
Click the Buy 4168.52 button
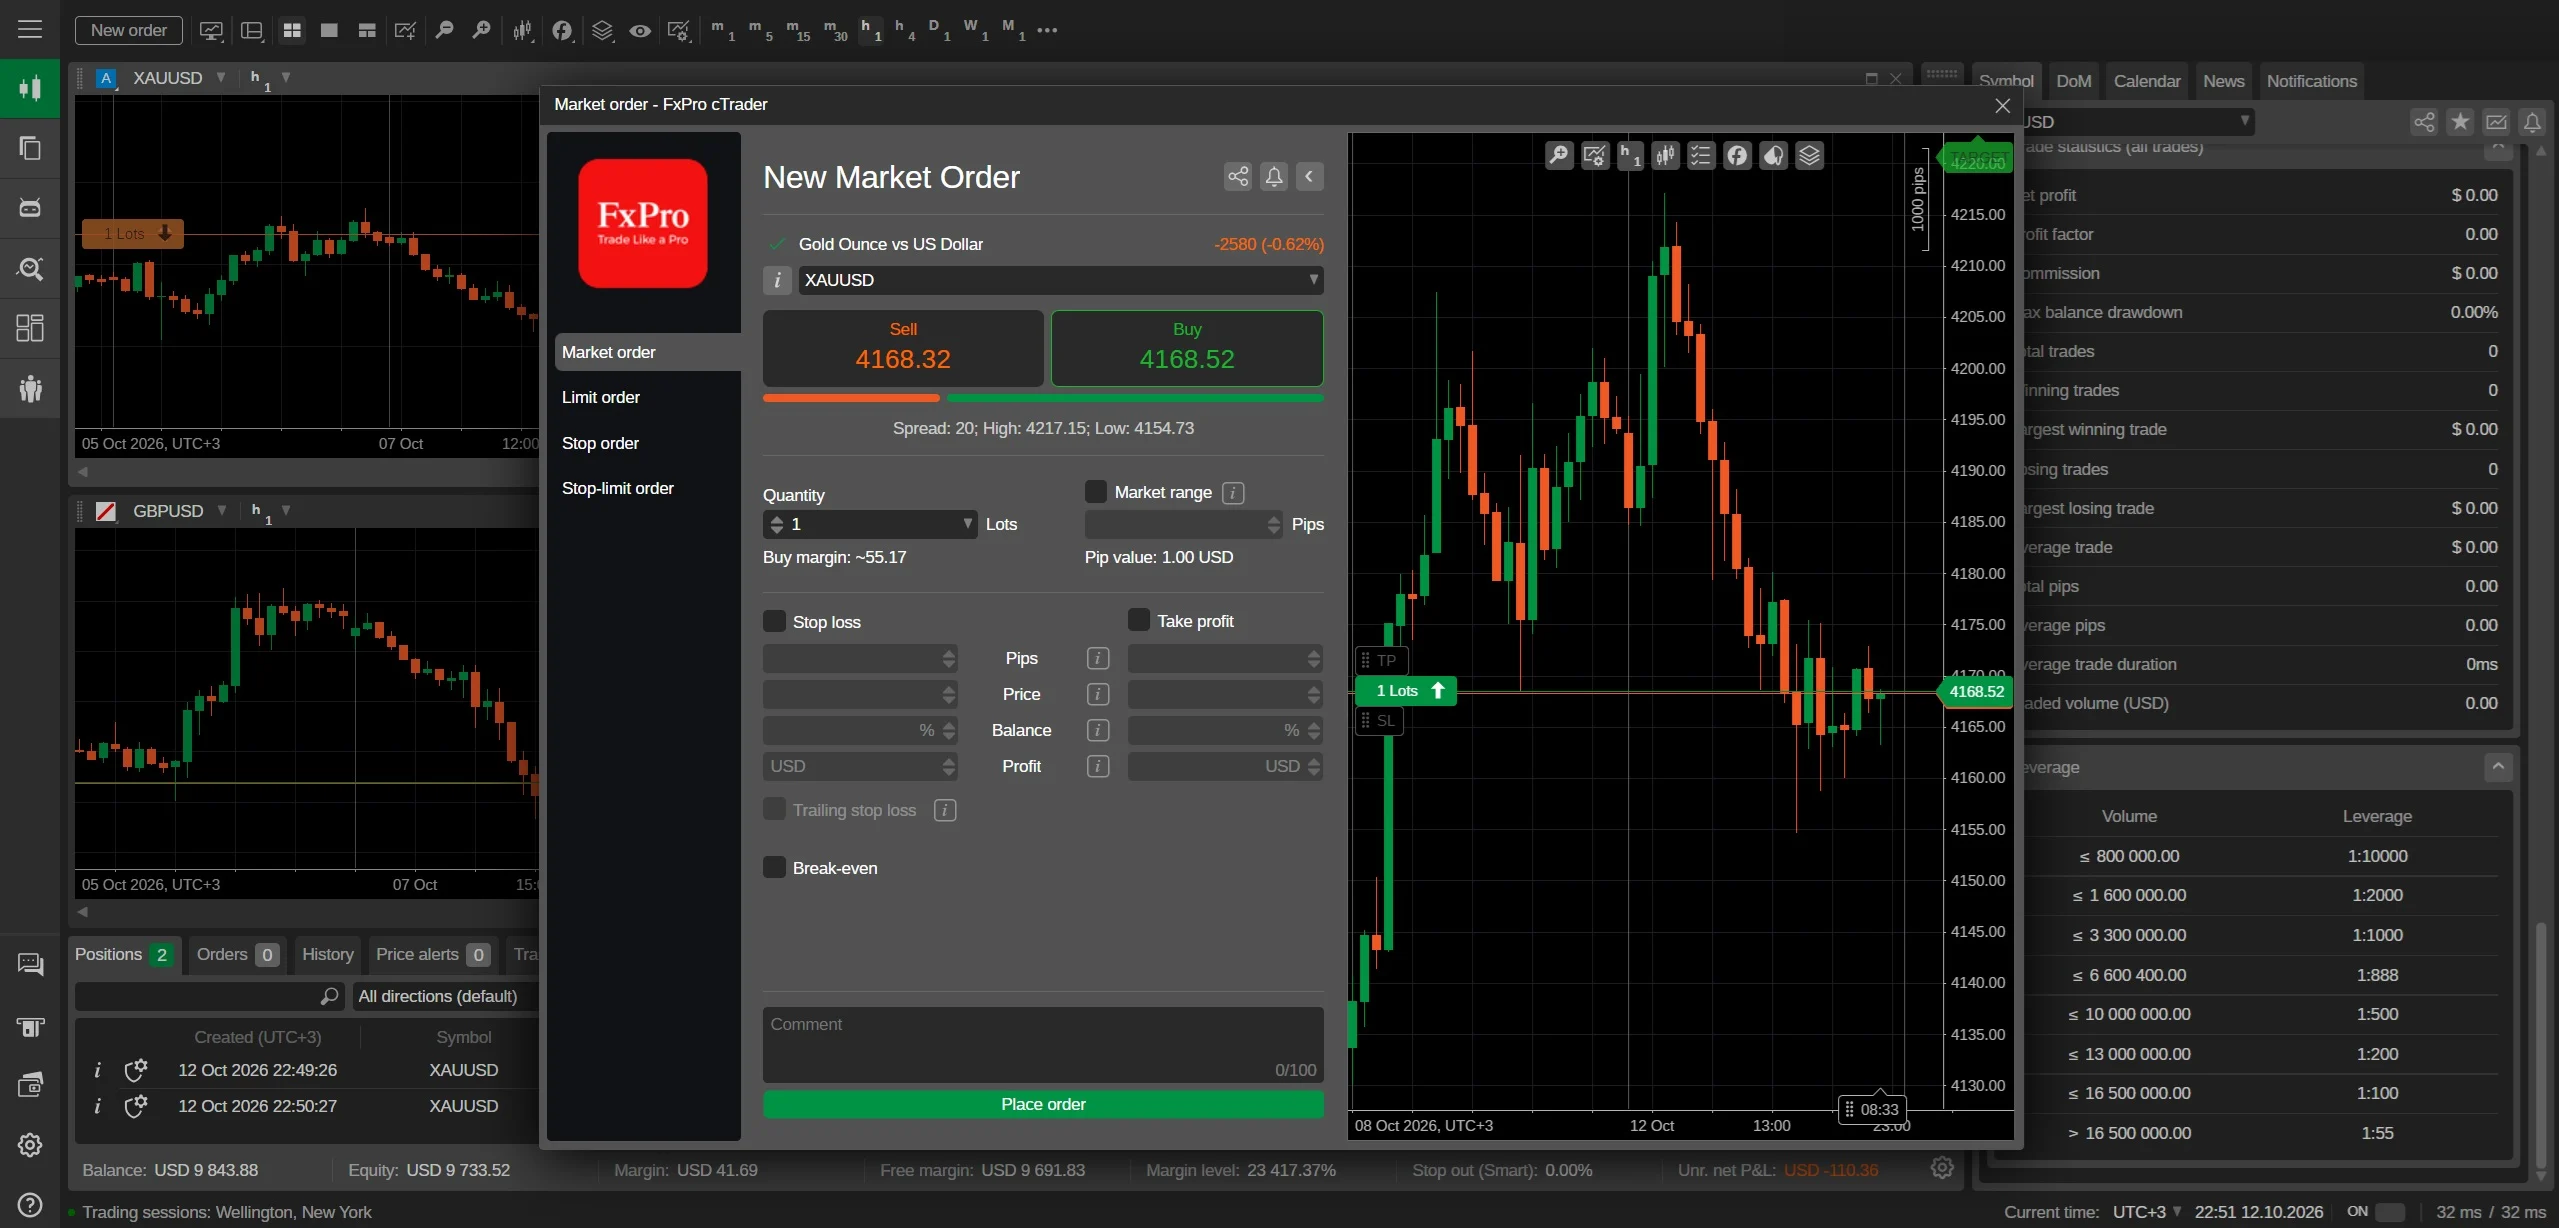coord(1187,348)
